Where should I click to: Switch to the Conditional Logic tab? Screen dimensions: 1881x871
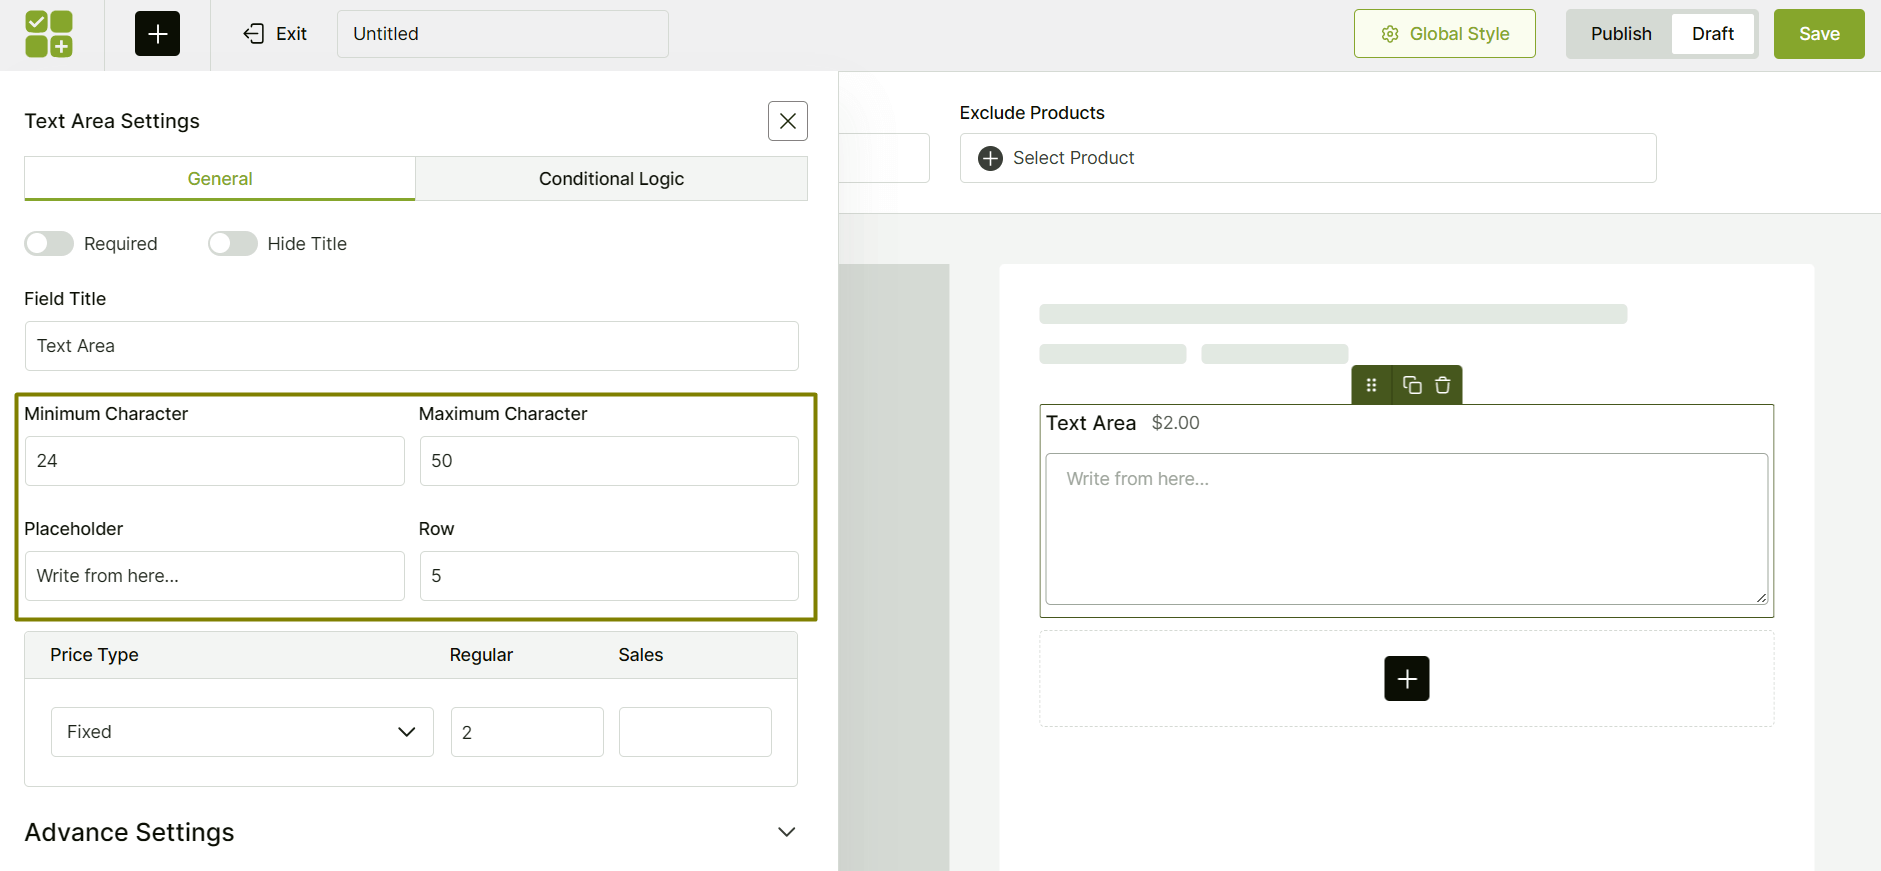point(611,179)
